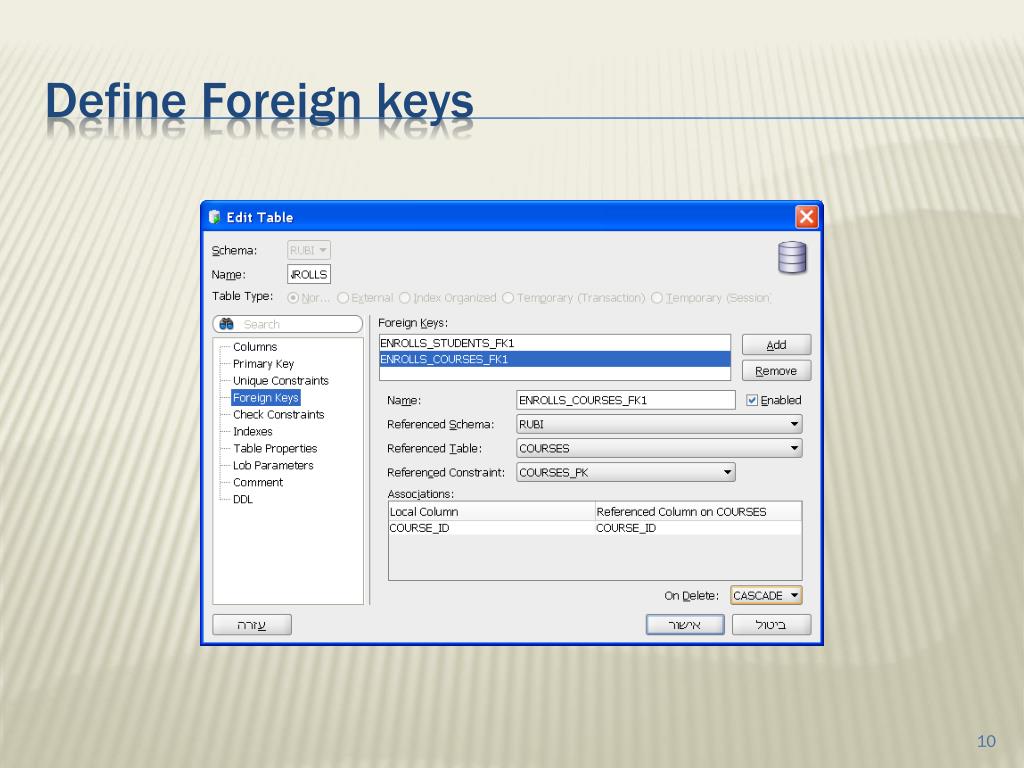Image resolution: width=1024 pixels, height=768 pixels.
Task: Click the Local Column header
Action: (492, 512)
